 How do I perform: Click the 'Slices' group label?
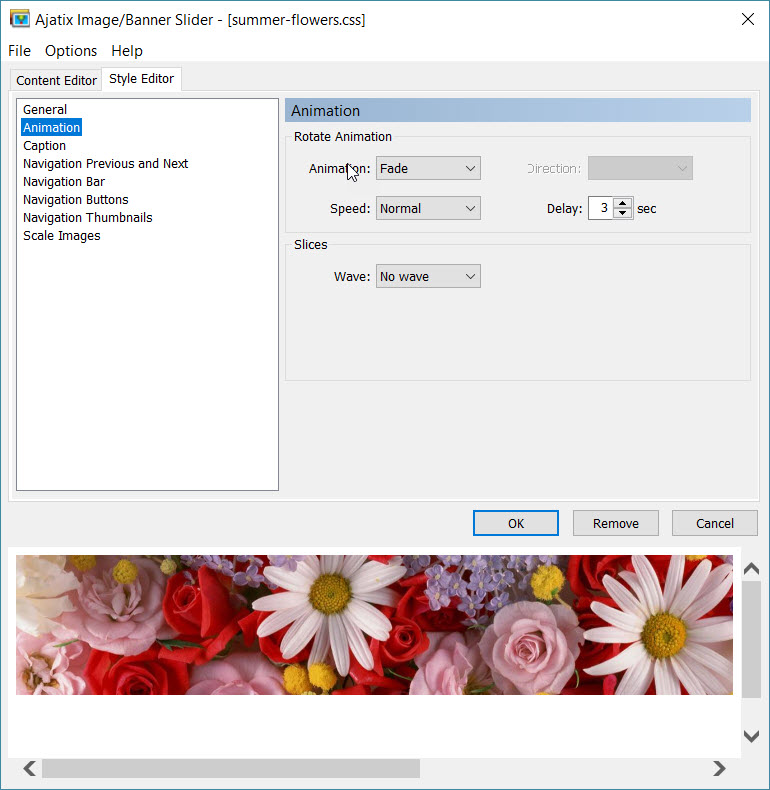310,245
